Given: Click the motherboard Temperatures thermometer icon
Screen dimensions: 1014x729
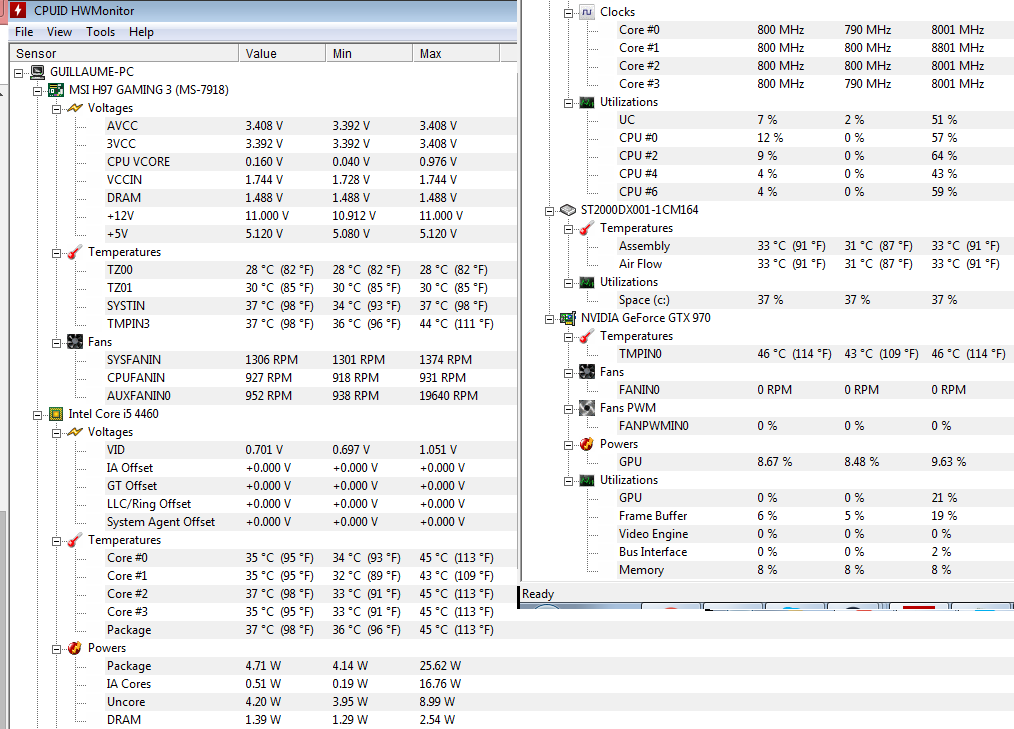Looking at the screenshot, I should click(75, 252).
